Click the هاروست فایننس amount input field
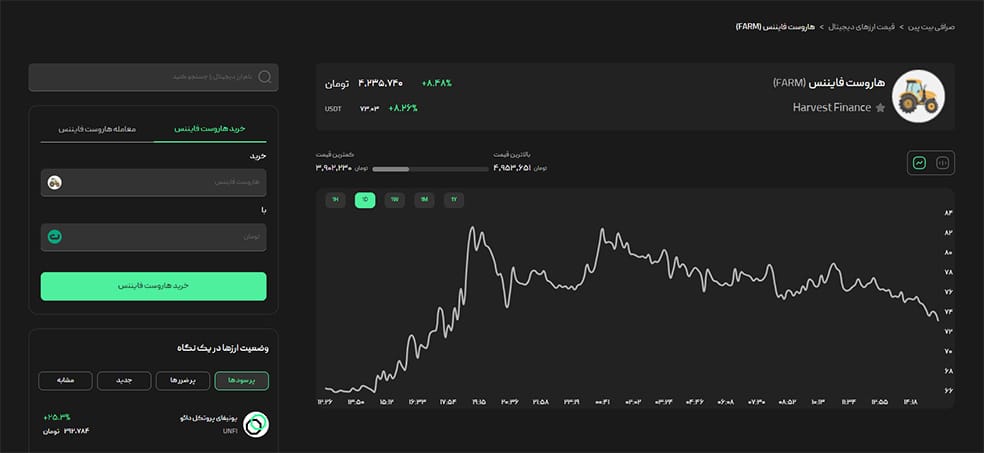The height and width of the screenshot is (453, 984). pyautogui.click(x=153, y=183)
